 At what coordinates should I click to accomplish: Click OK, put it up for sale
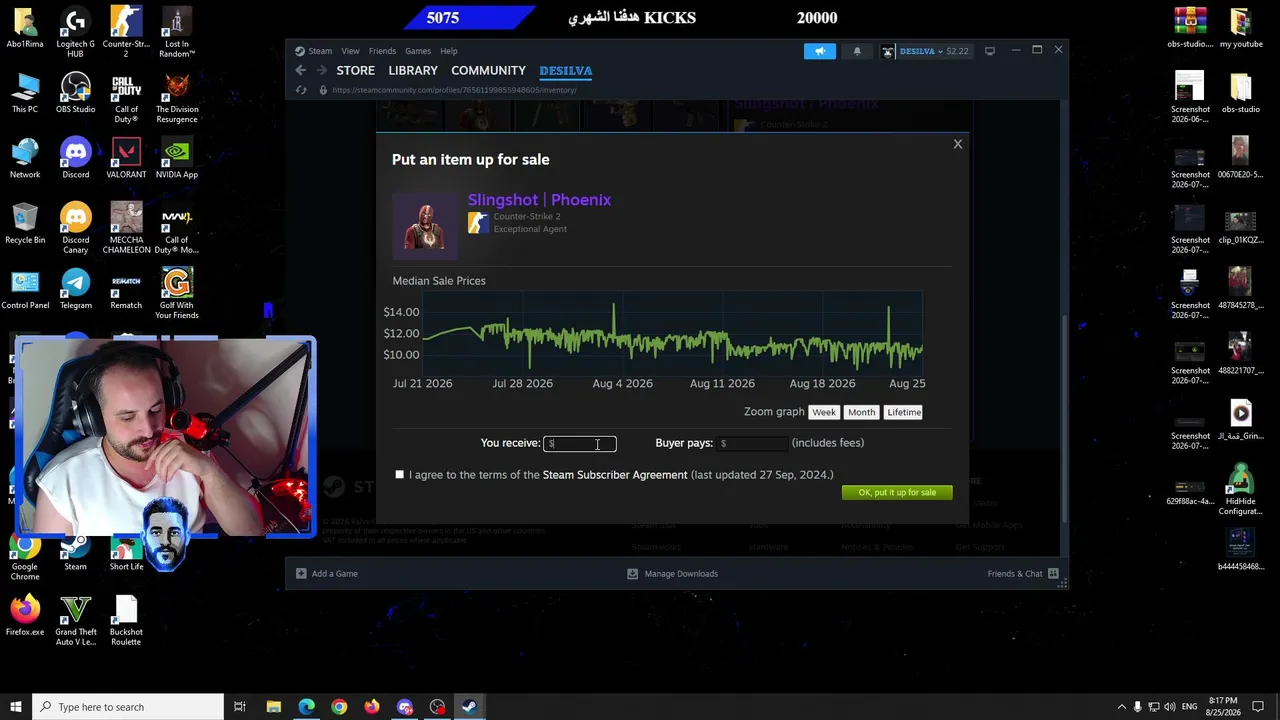point(897,492)
